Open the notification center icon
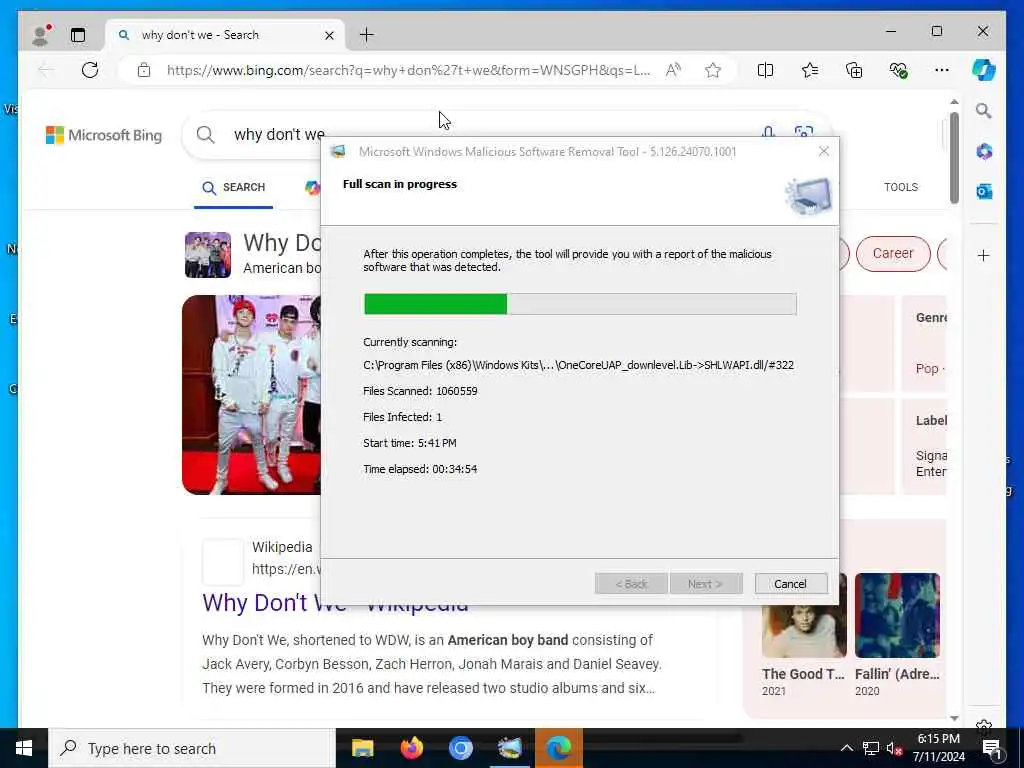This screenshot has height=768, width=1024. [991, 748]
